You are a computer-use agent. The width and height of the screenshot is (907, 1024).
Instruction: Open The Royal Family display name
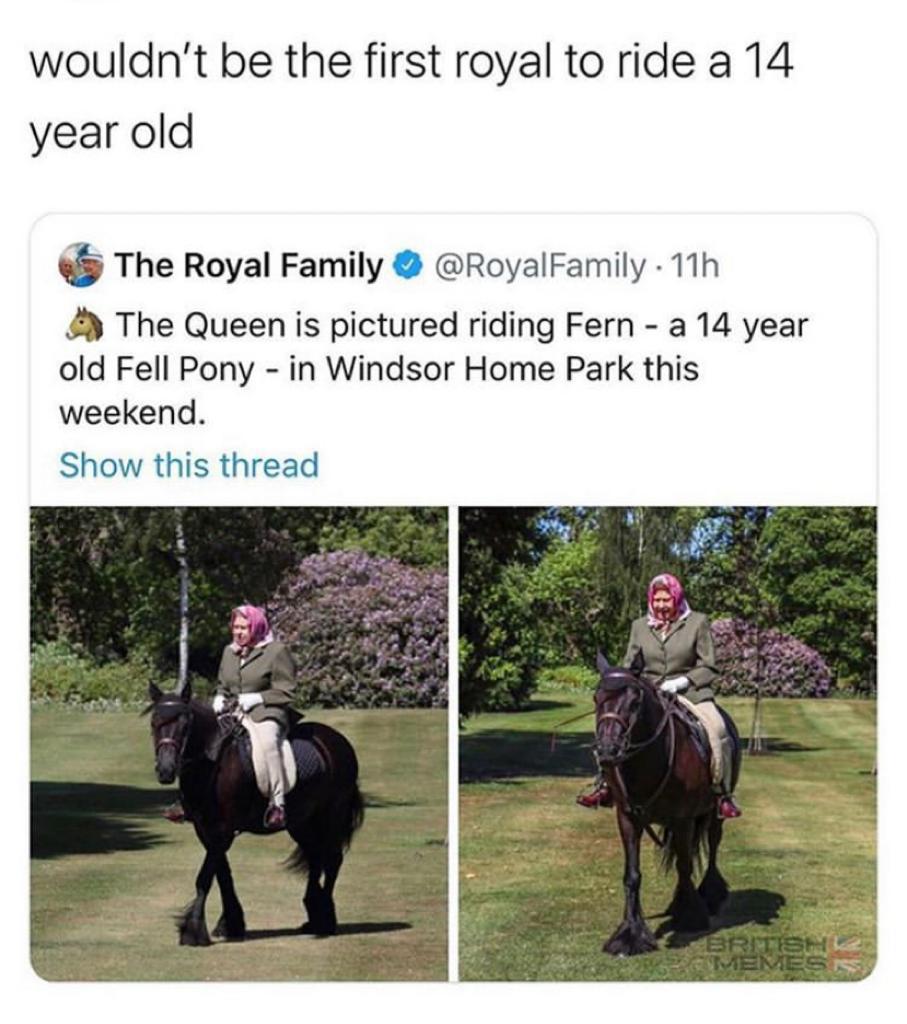coord(248,267)
